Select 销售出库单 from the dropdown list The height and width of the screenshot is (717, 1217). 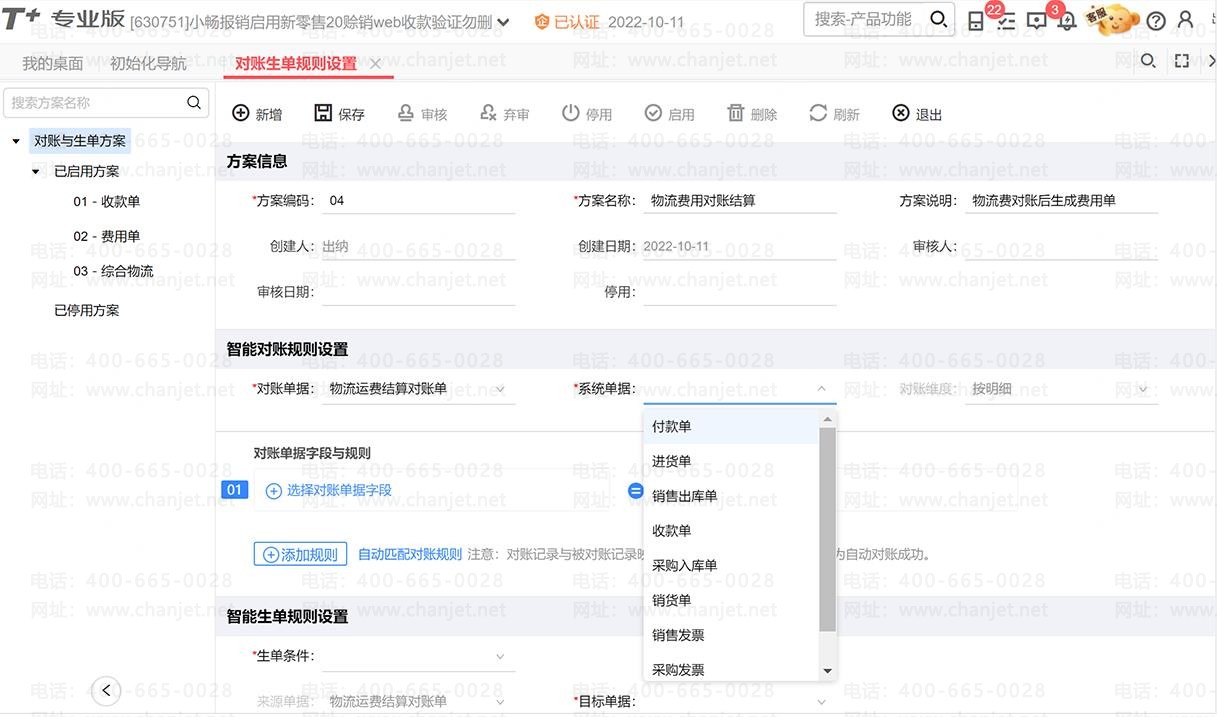685,496
